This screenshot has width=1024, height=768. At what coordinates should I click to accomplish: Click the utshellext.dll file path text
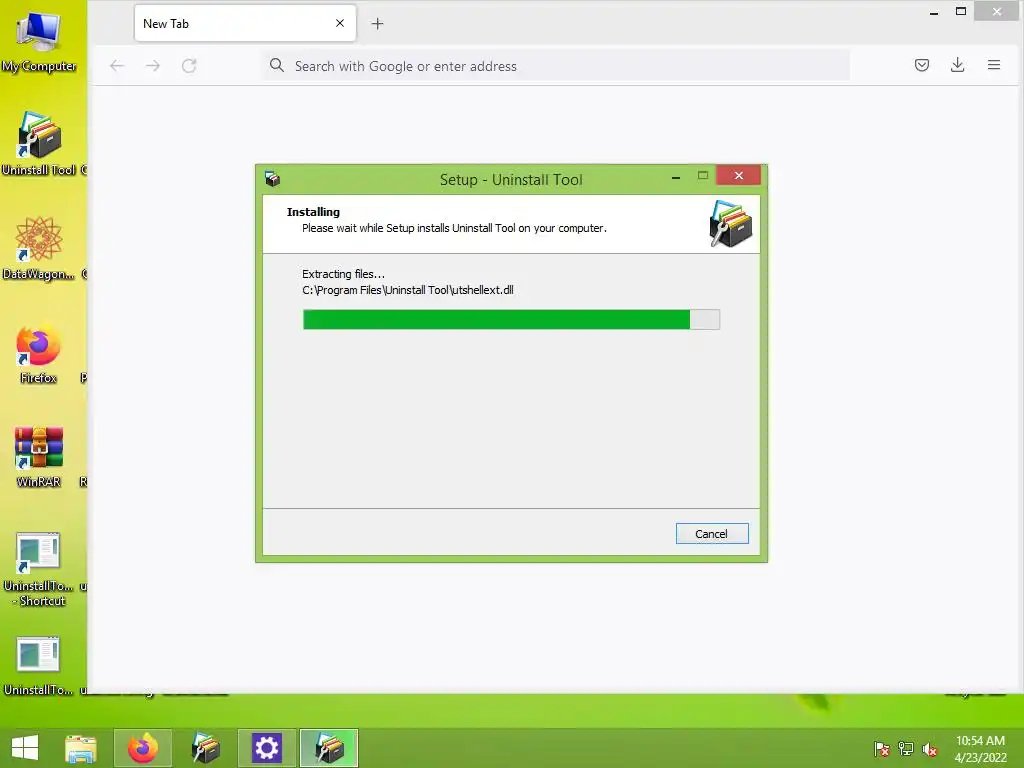(408, 290)
